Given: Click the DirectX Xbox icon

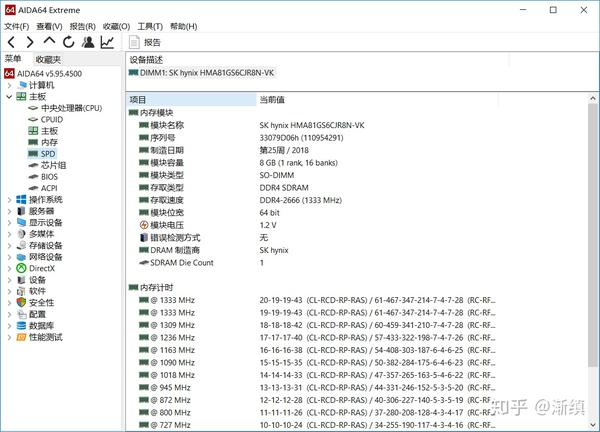Looking at the screenshot, I should pyautogui.click(x=21, y=268).
